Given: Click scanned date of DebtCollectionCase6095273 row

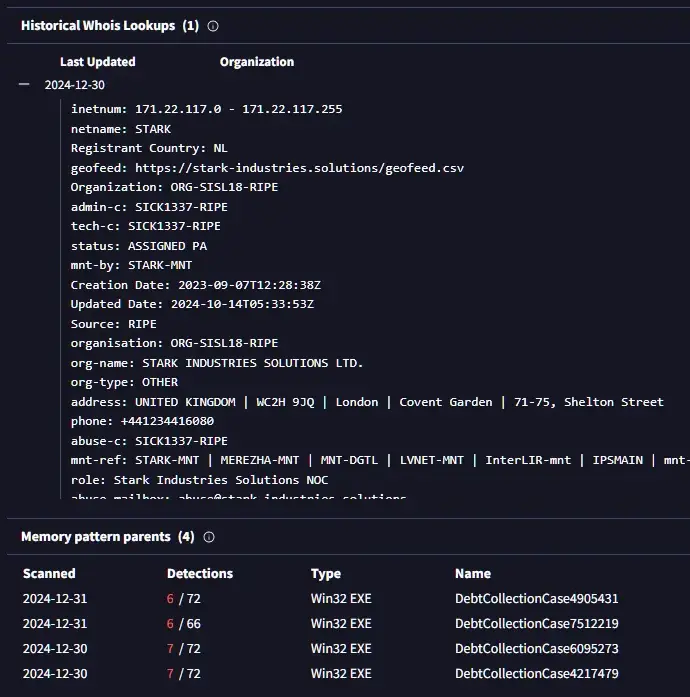Looking at the screenshot, I should point(55,649).
